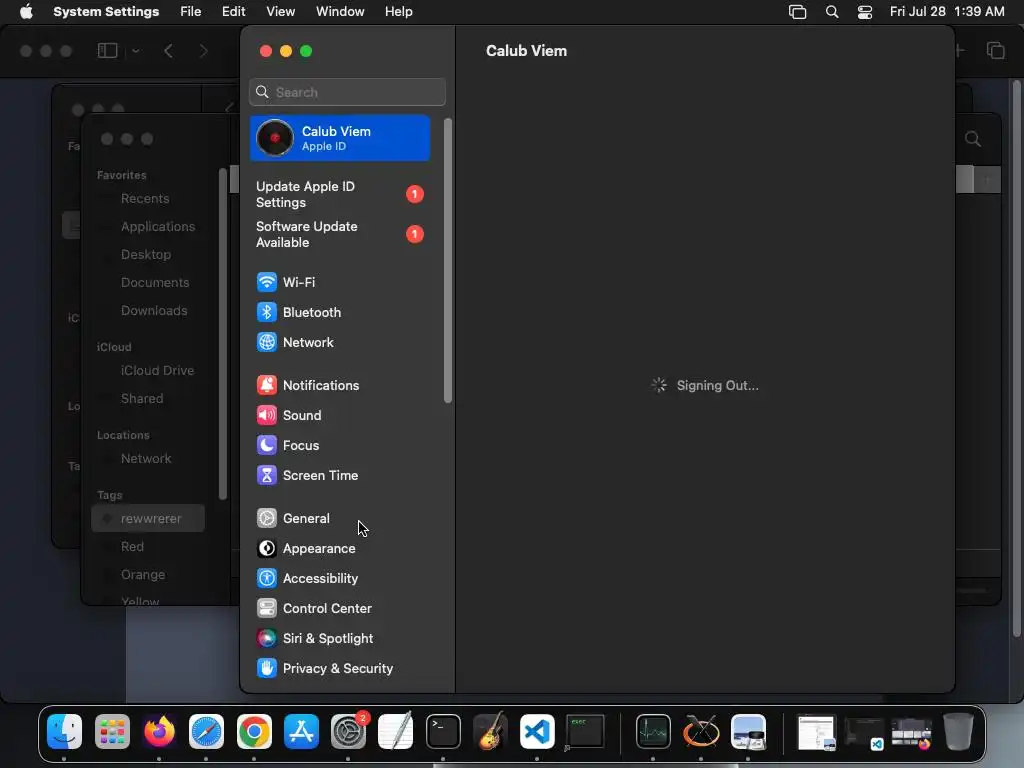
Task: Click the System Settings sidebar scrollbar
Action: pyautogui.click(x=447, y=261)
